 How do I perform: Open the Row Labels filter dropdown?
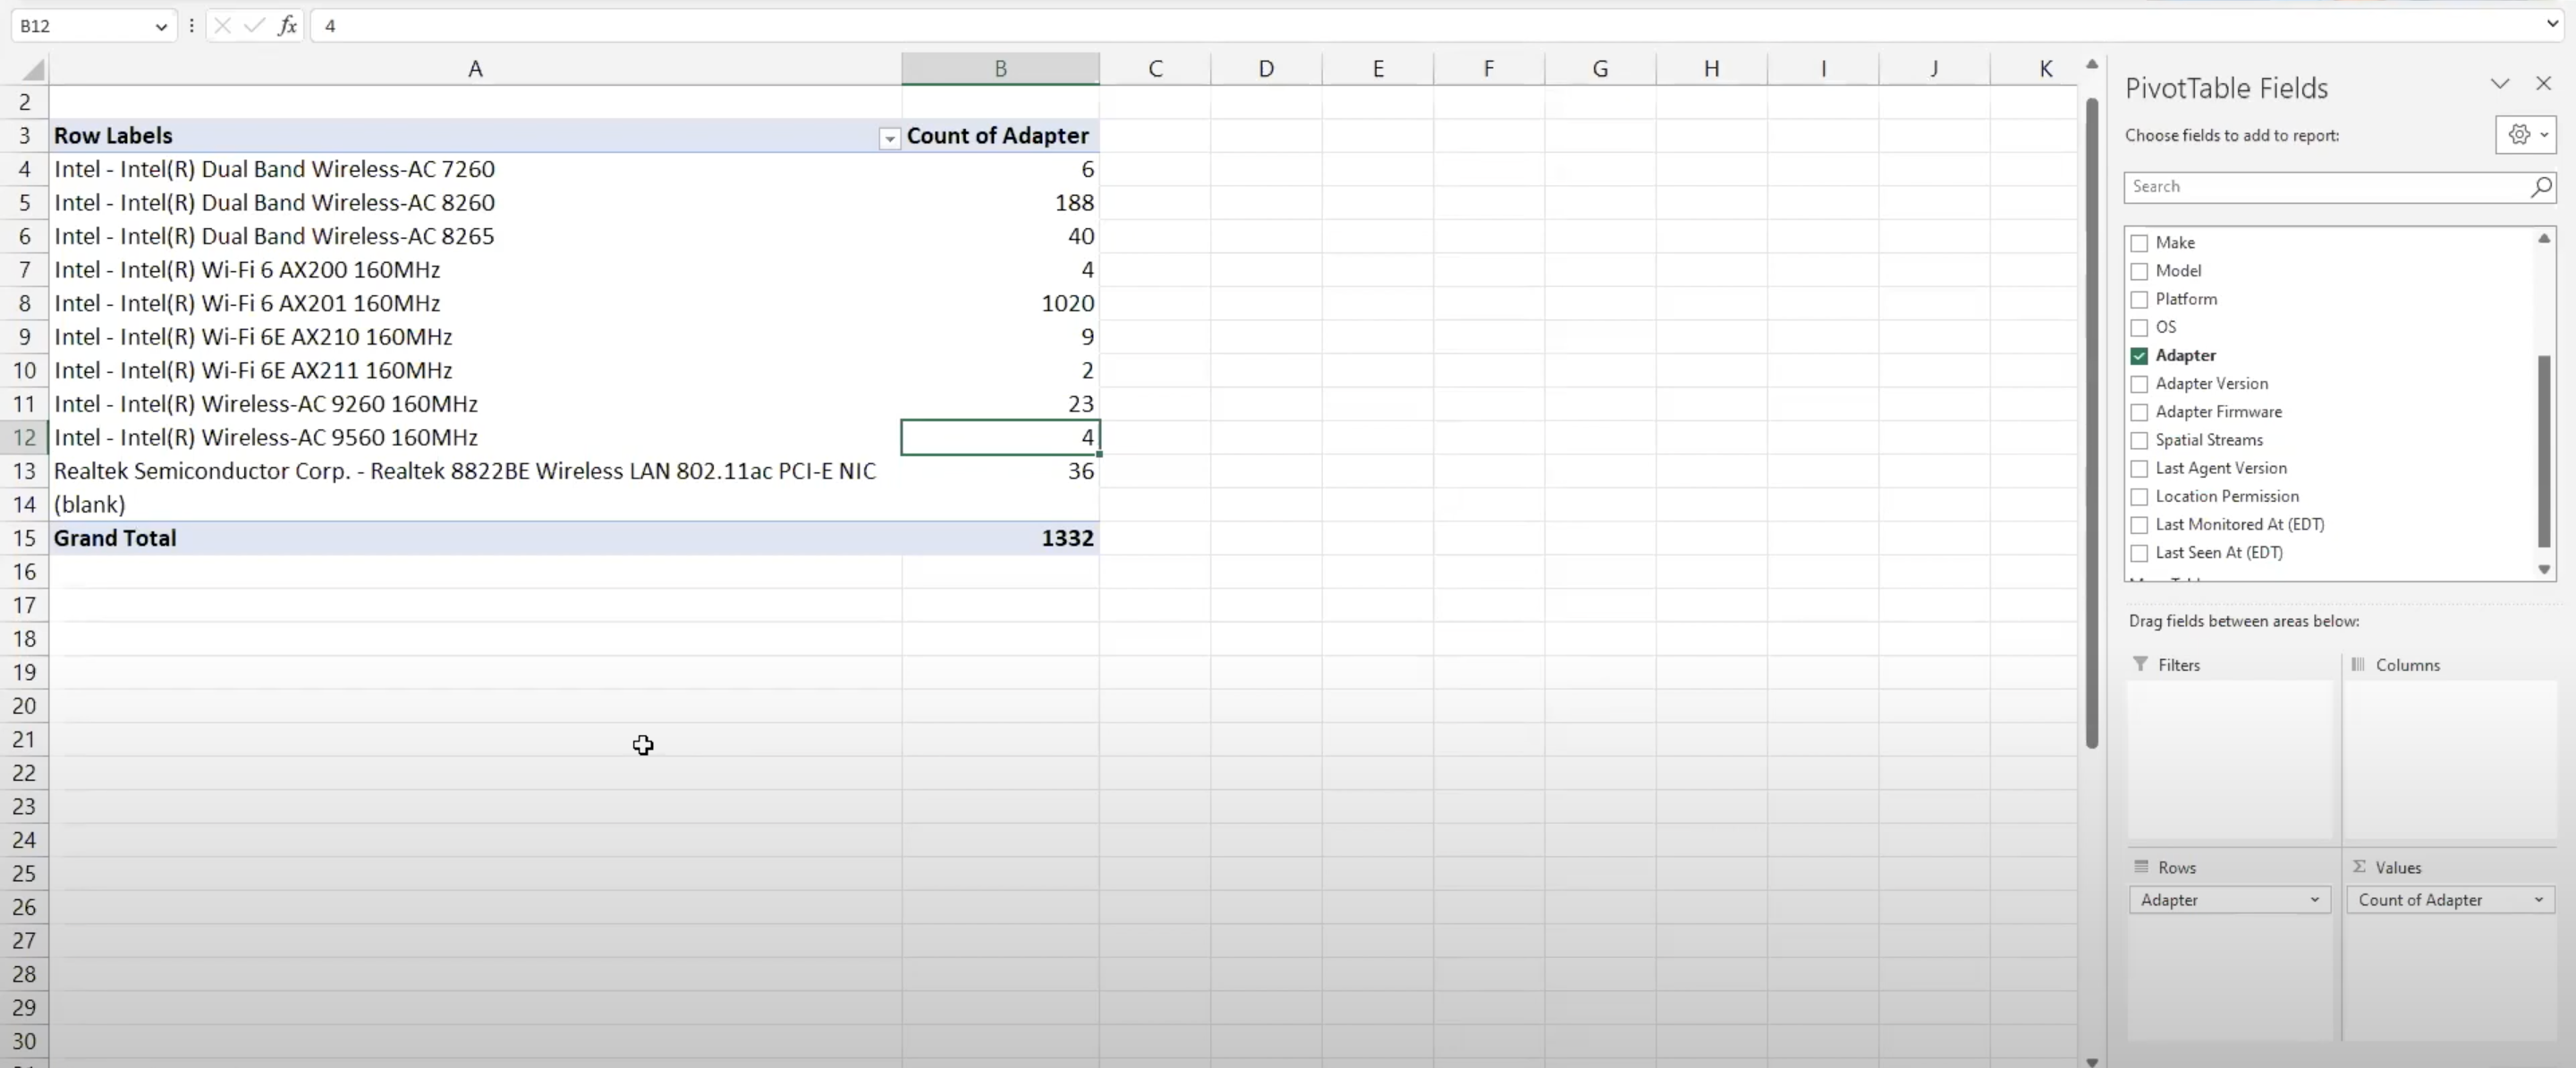click(x=888, y=139)
